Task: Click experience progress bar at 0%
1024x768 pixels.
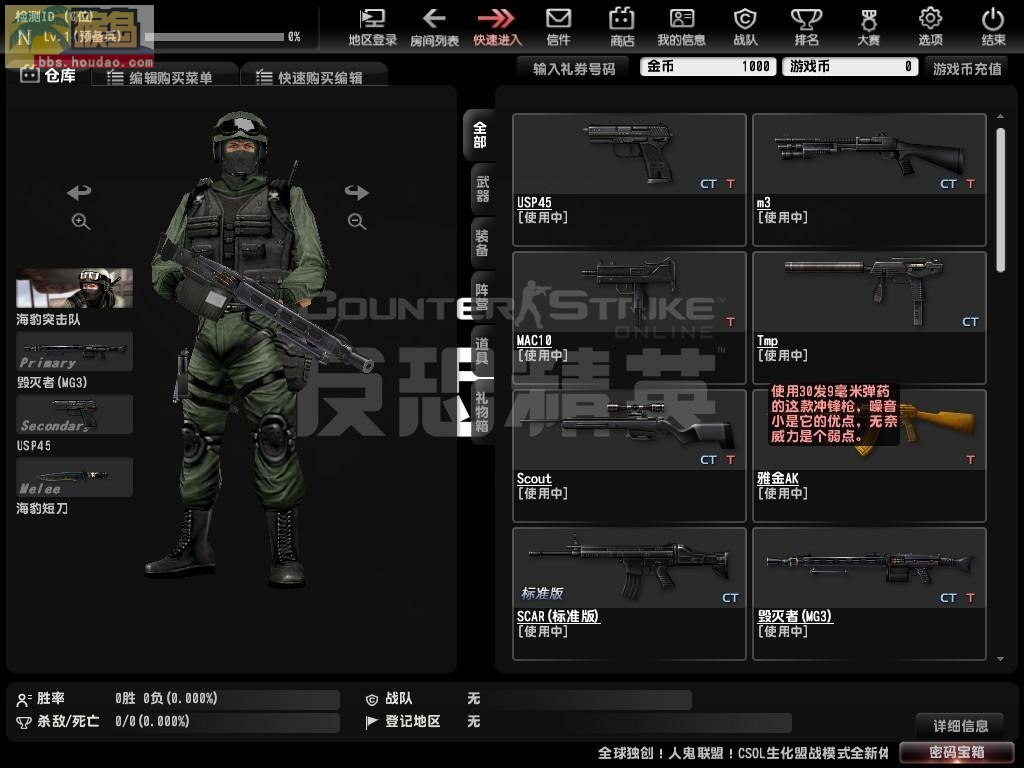Action: pyautogui.click(x=215, y=37)
